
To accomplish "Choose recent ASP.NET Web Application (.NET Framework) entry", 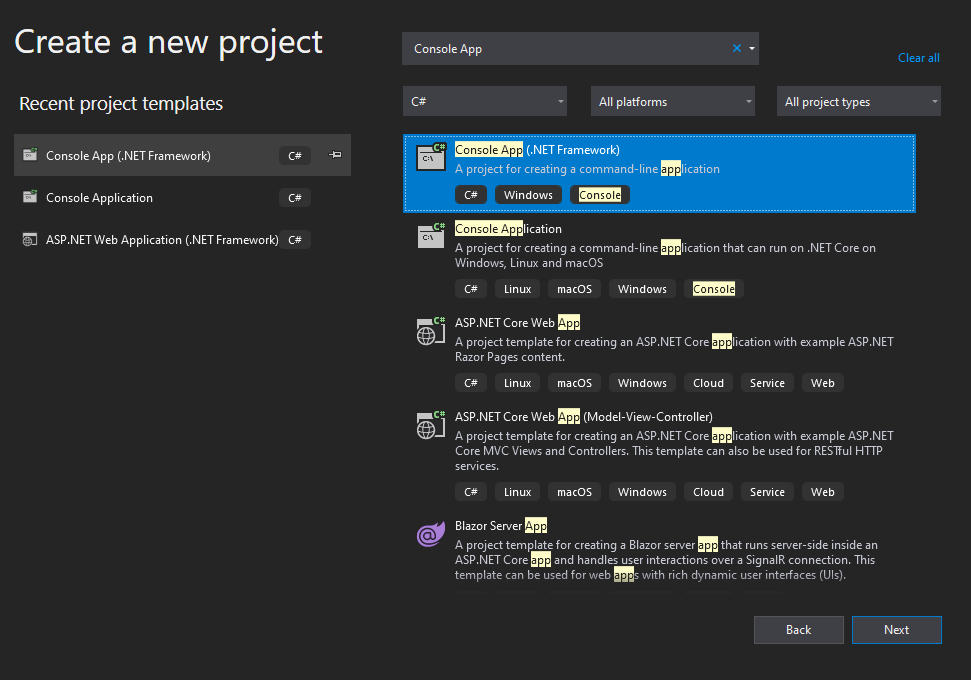I will pyautogui.click(x=182, y=240).
